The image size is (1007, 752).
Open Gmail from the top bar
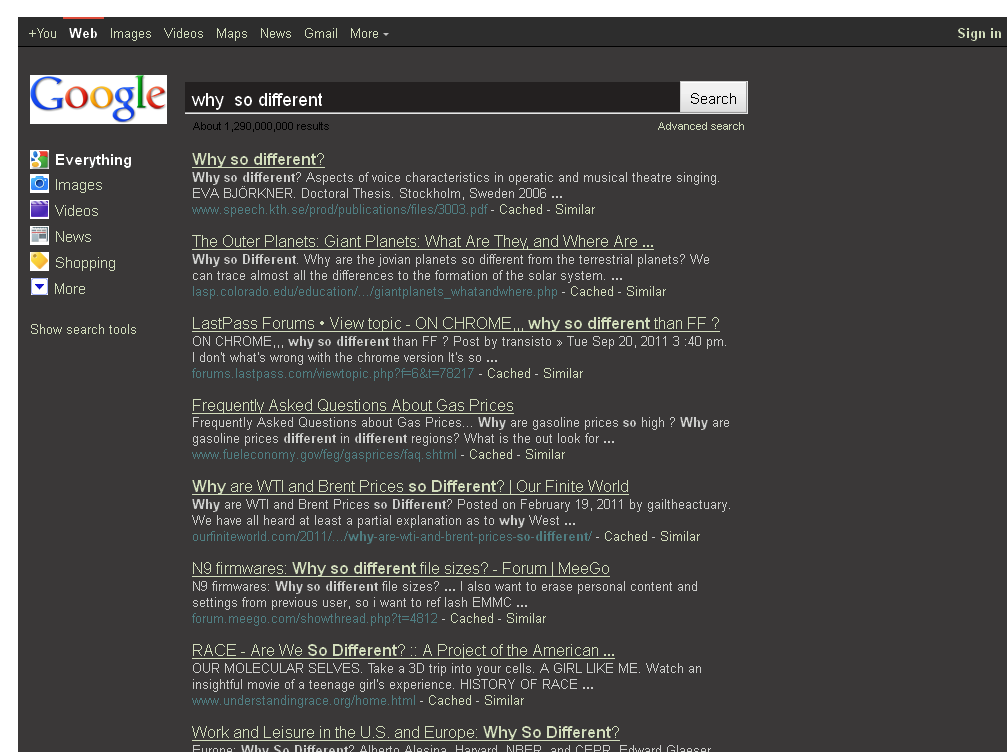pos(320,33)
